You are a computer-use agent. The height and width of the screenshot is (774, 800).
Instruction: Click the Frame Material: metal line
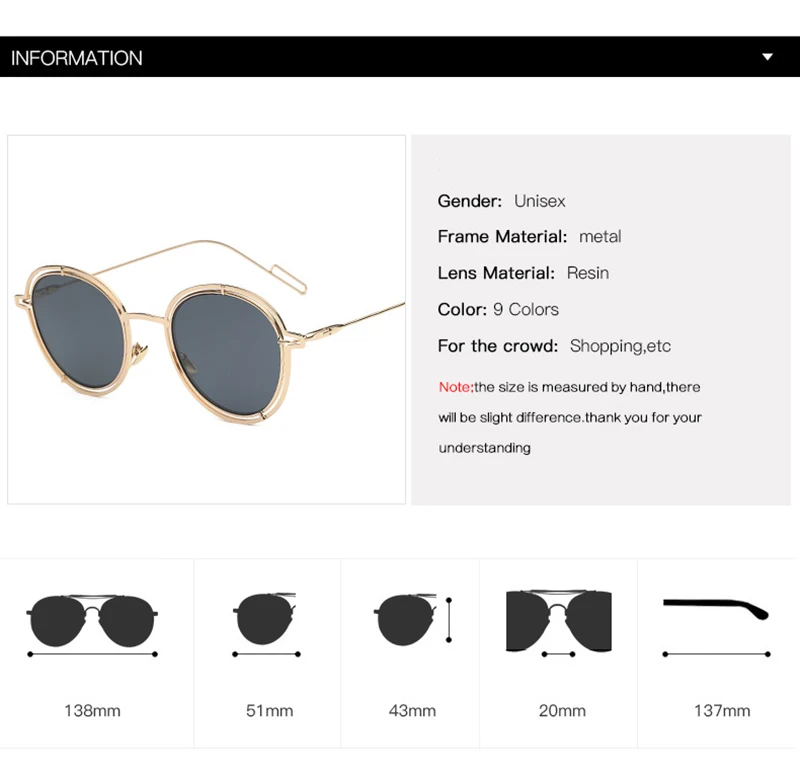(x=530, y=237)
